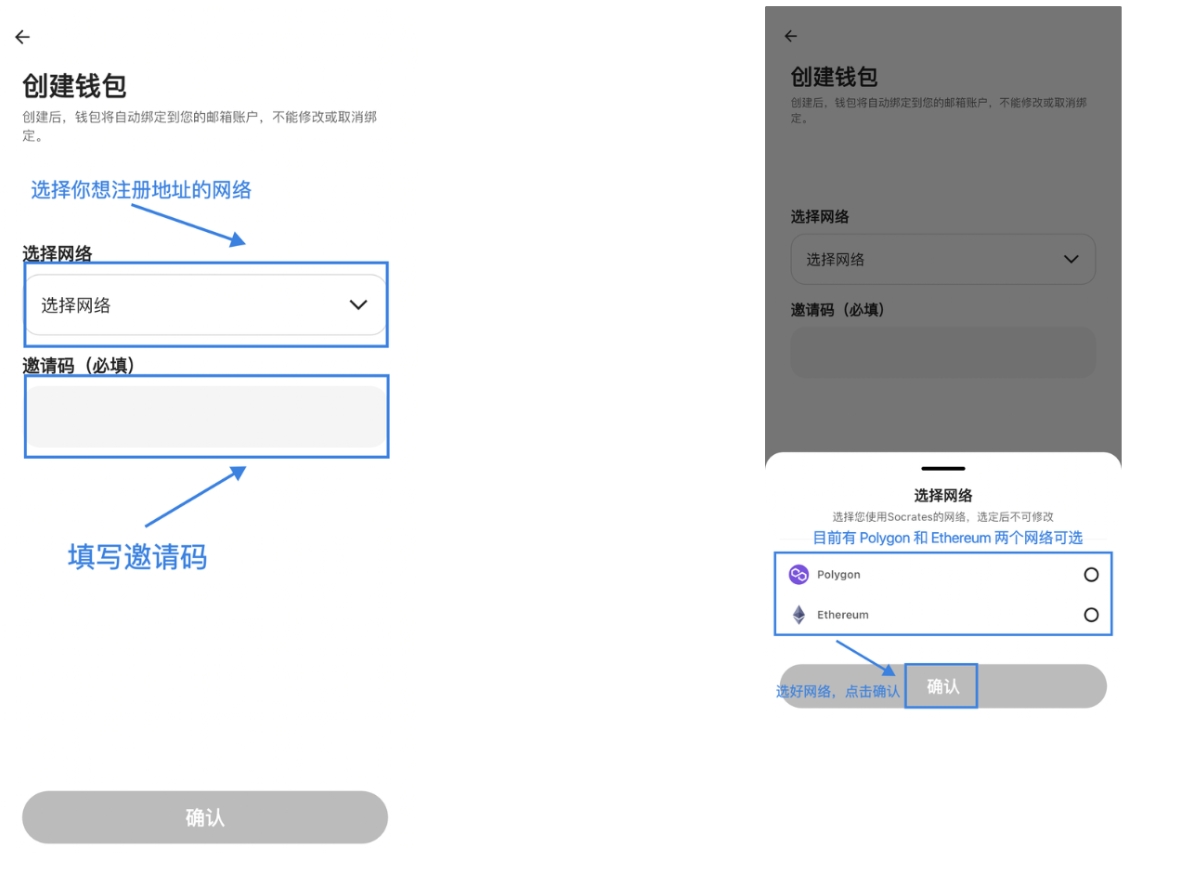Grab the bottom sheet drag handle

pos(943,469)
